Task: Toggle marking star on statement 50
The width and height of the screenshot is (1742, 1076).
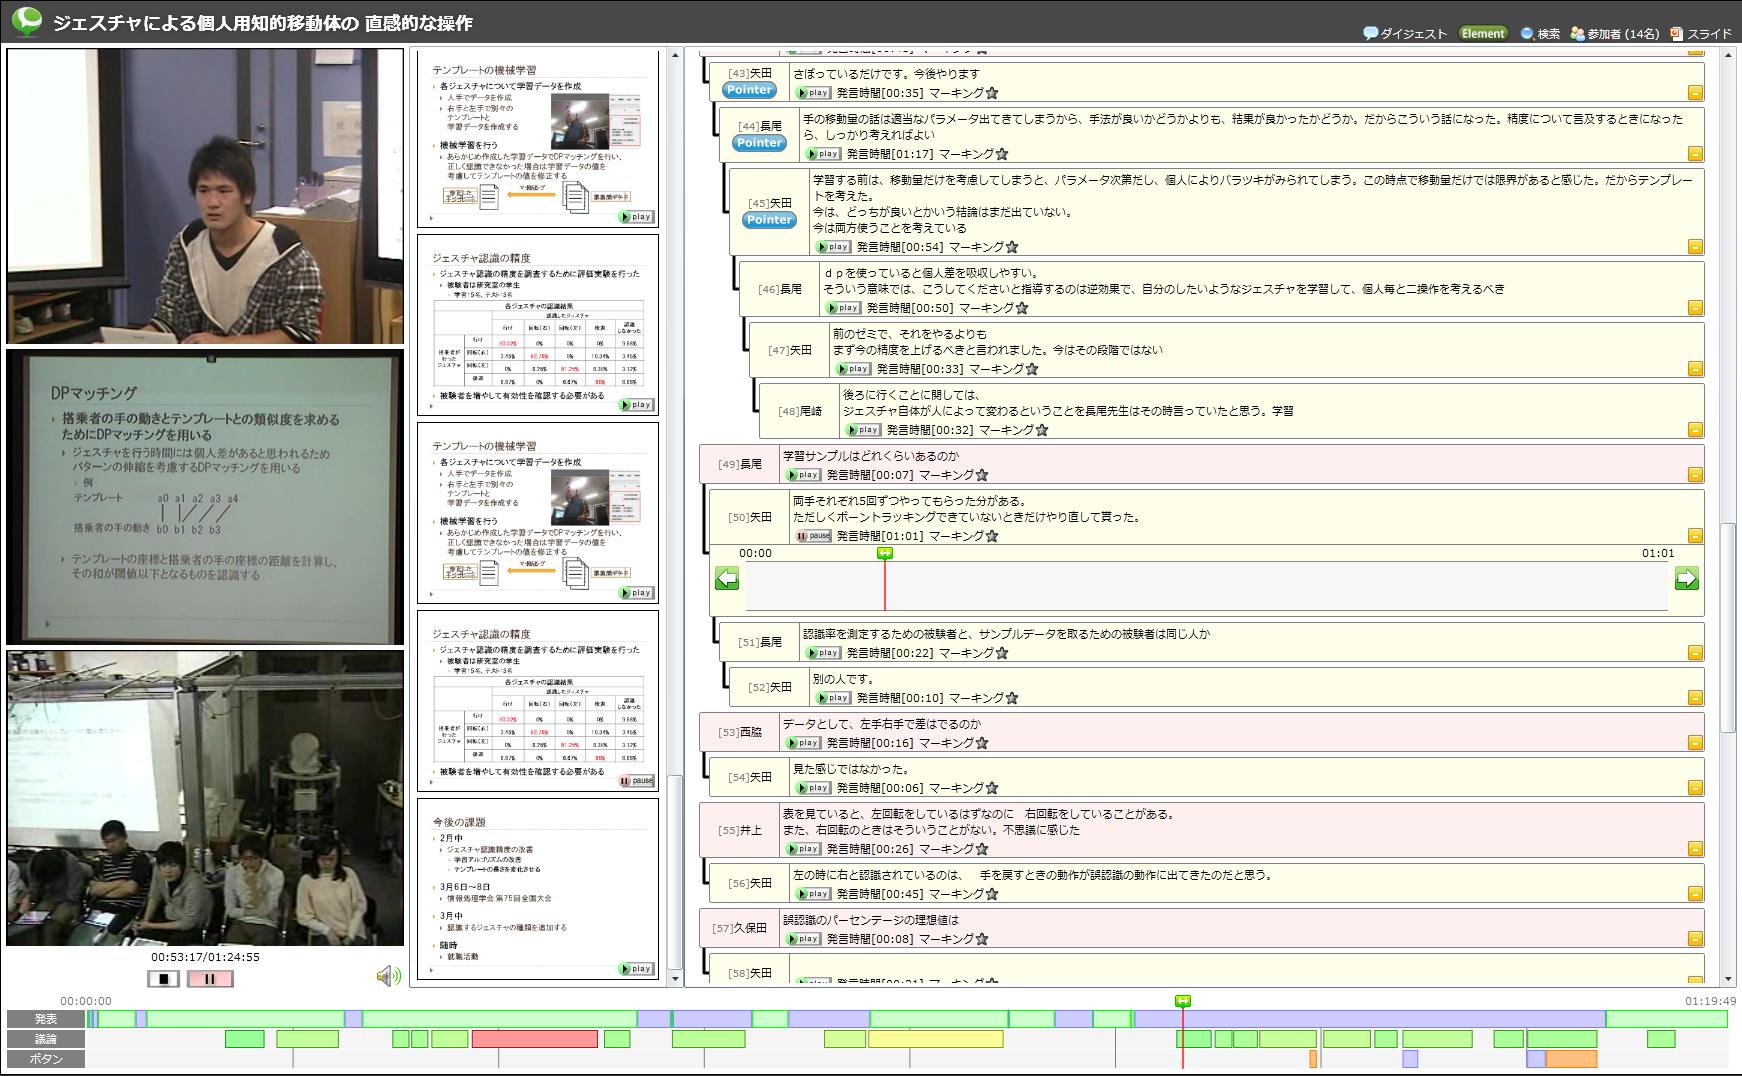Action: pyautogui.click(x=992, y=536)
